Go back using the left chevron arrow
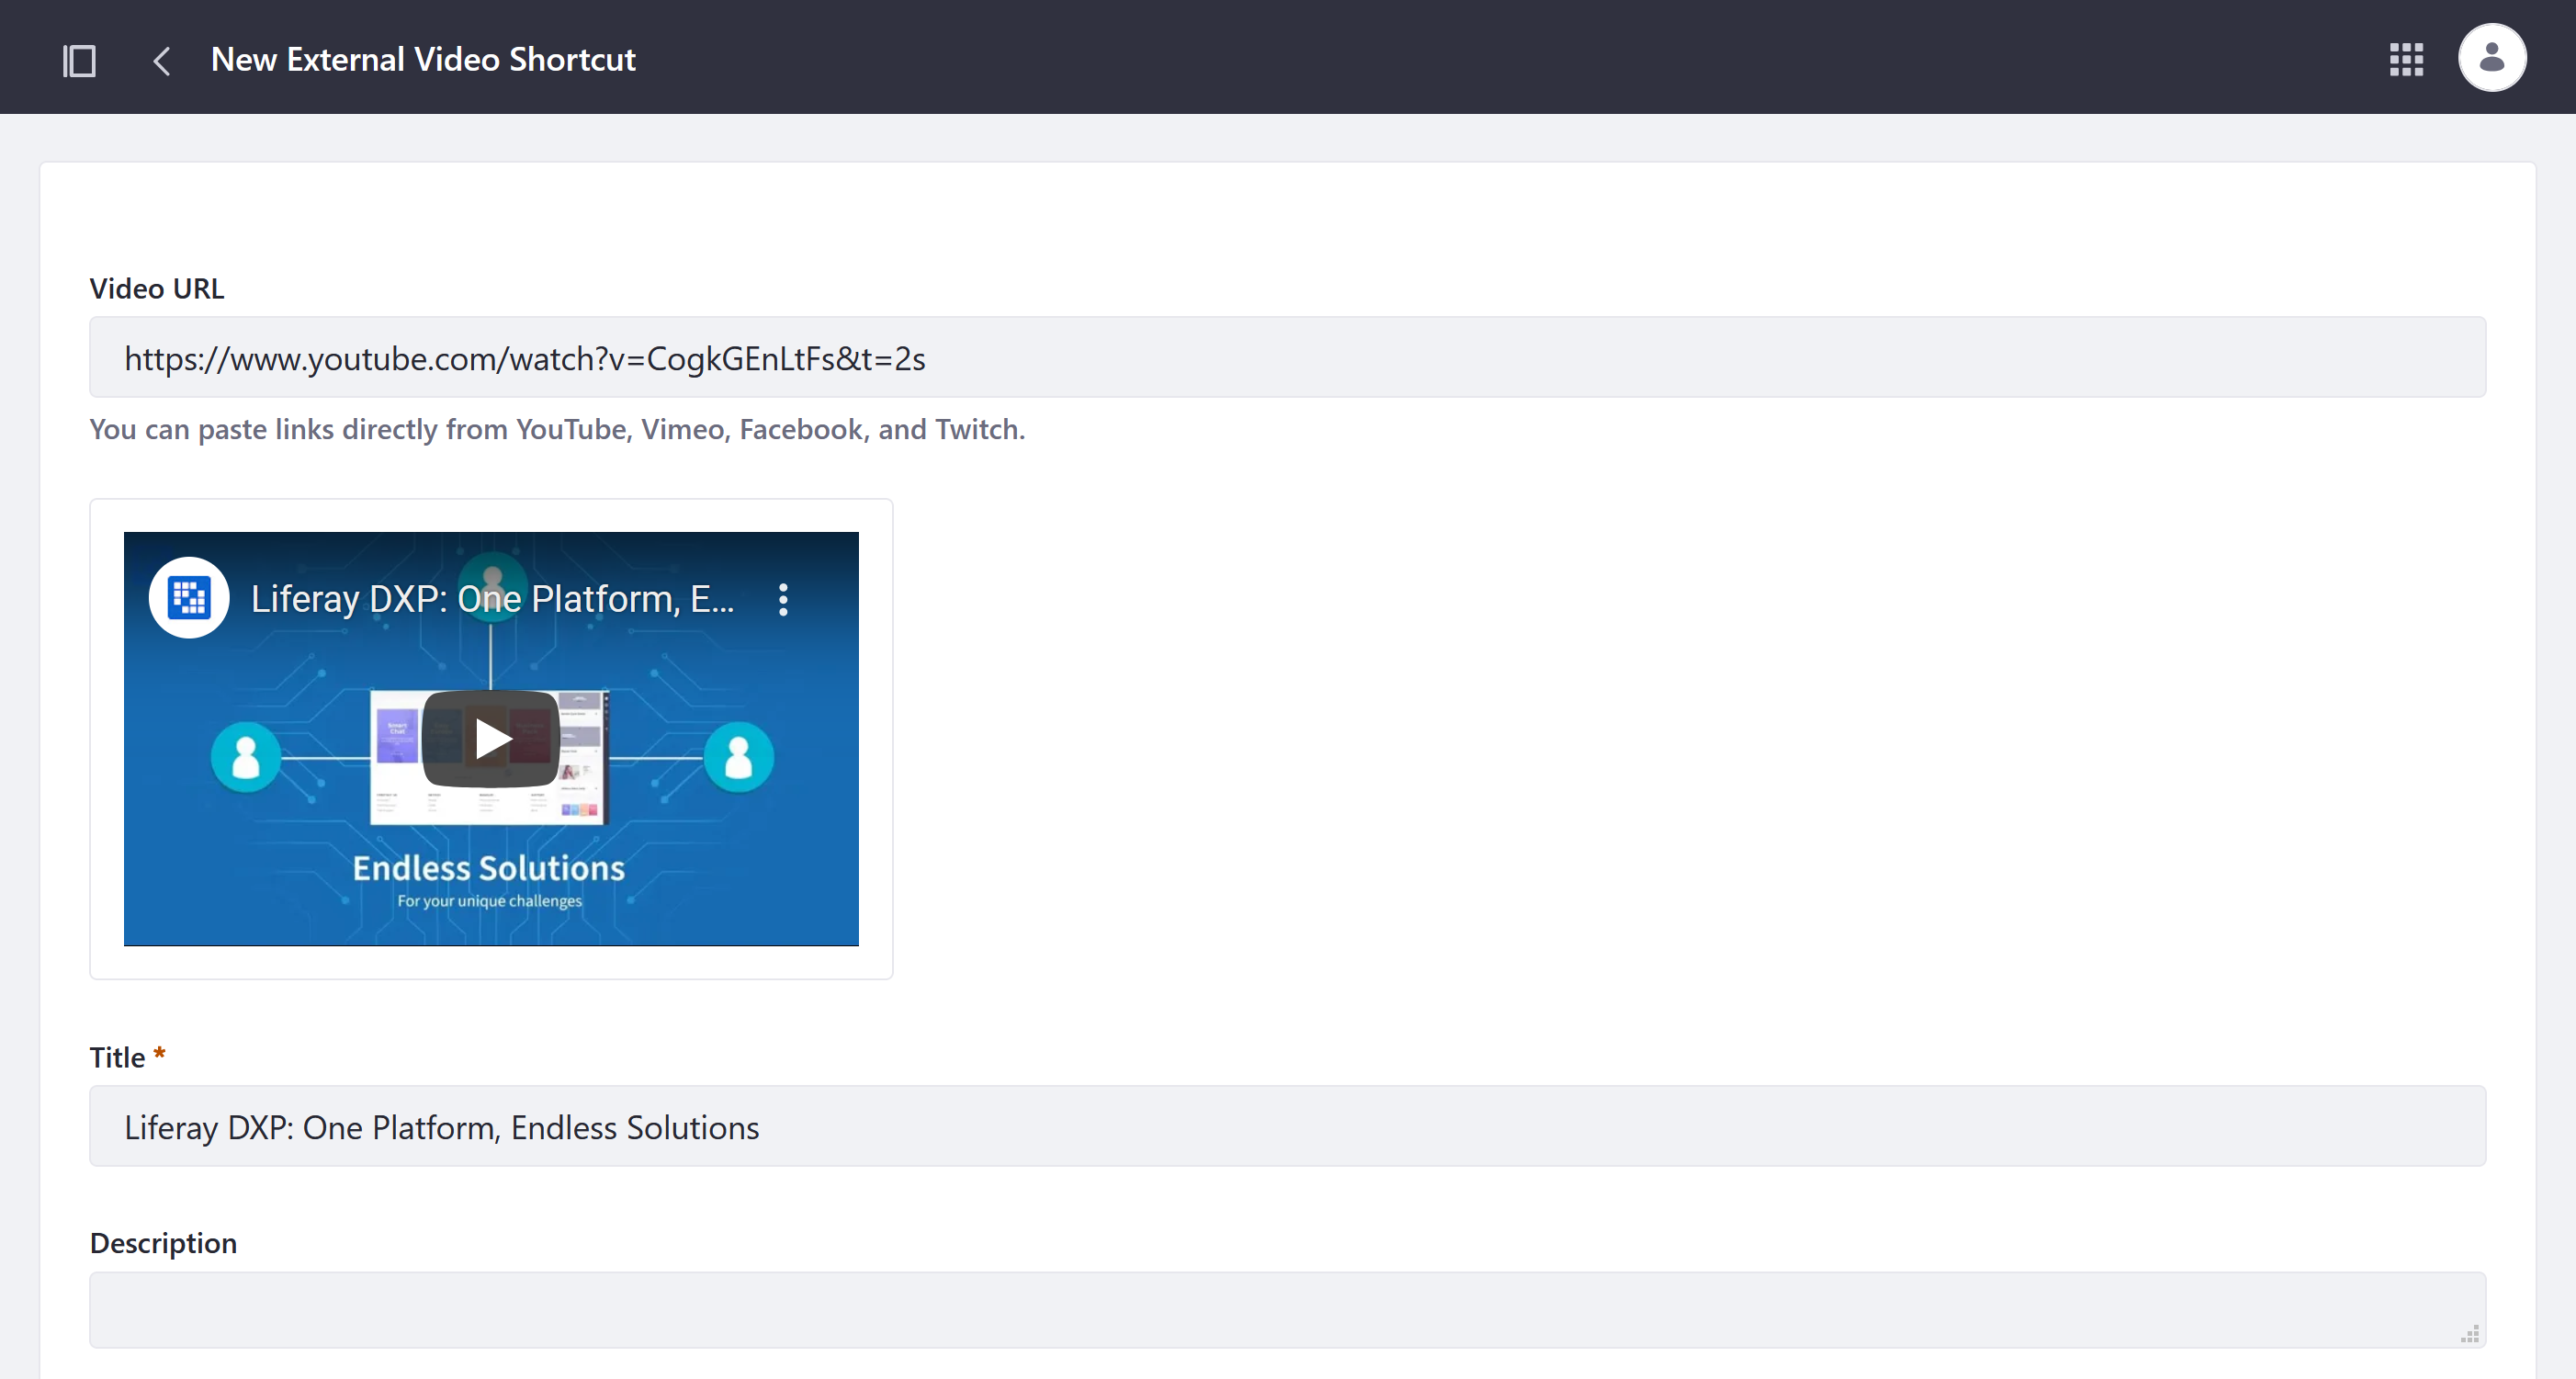 161,60
